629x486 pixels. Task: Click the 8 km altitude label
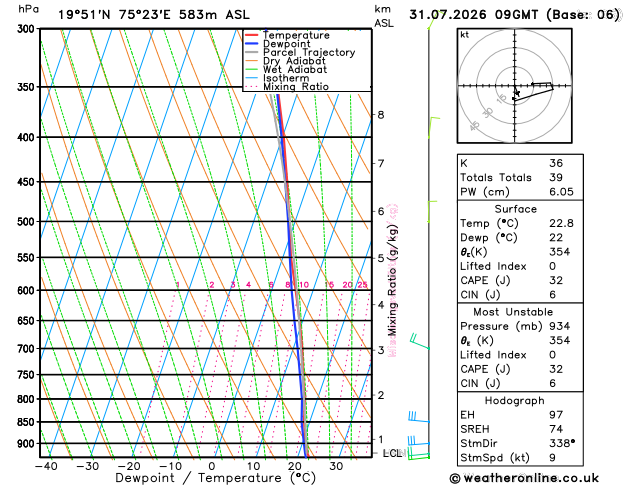tap(380, 115)
